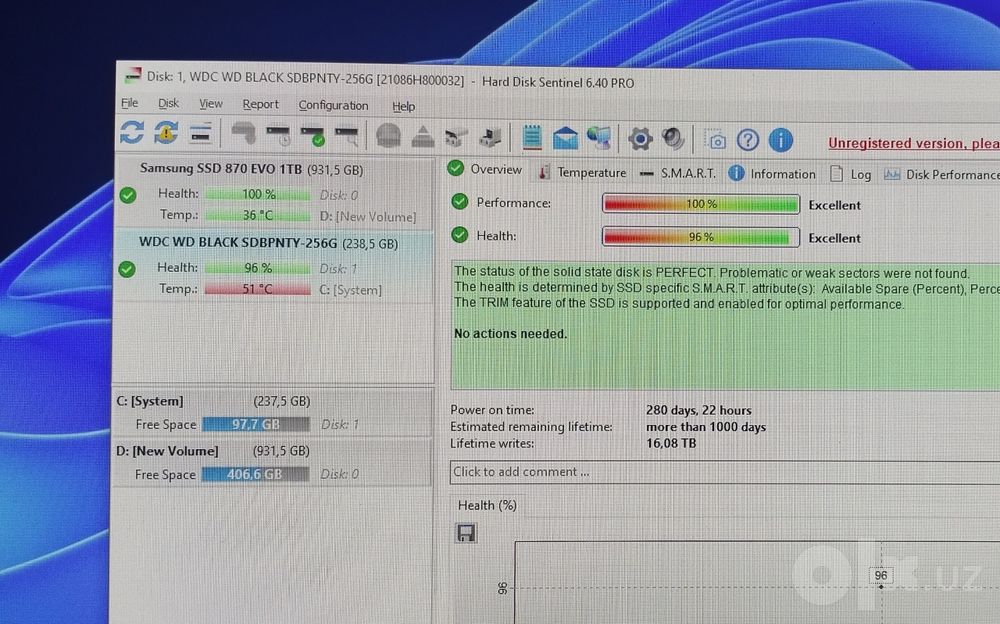Switch to the Disk Performance tab

[x=941, y=175]
